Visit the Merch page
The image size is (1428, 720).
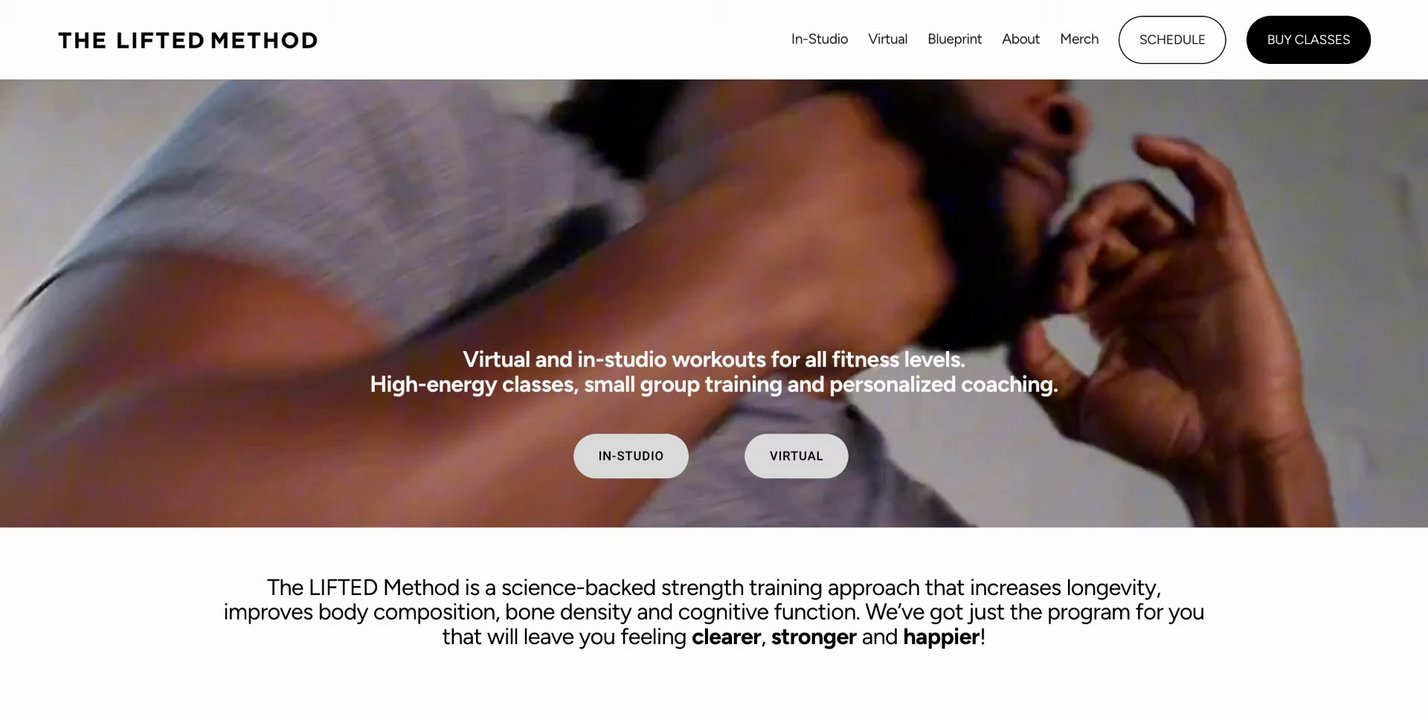(x=1079, y=39)
